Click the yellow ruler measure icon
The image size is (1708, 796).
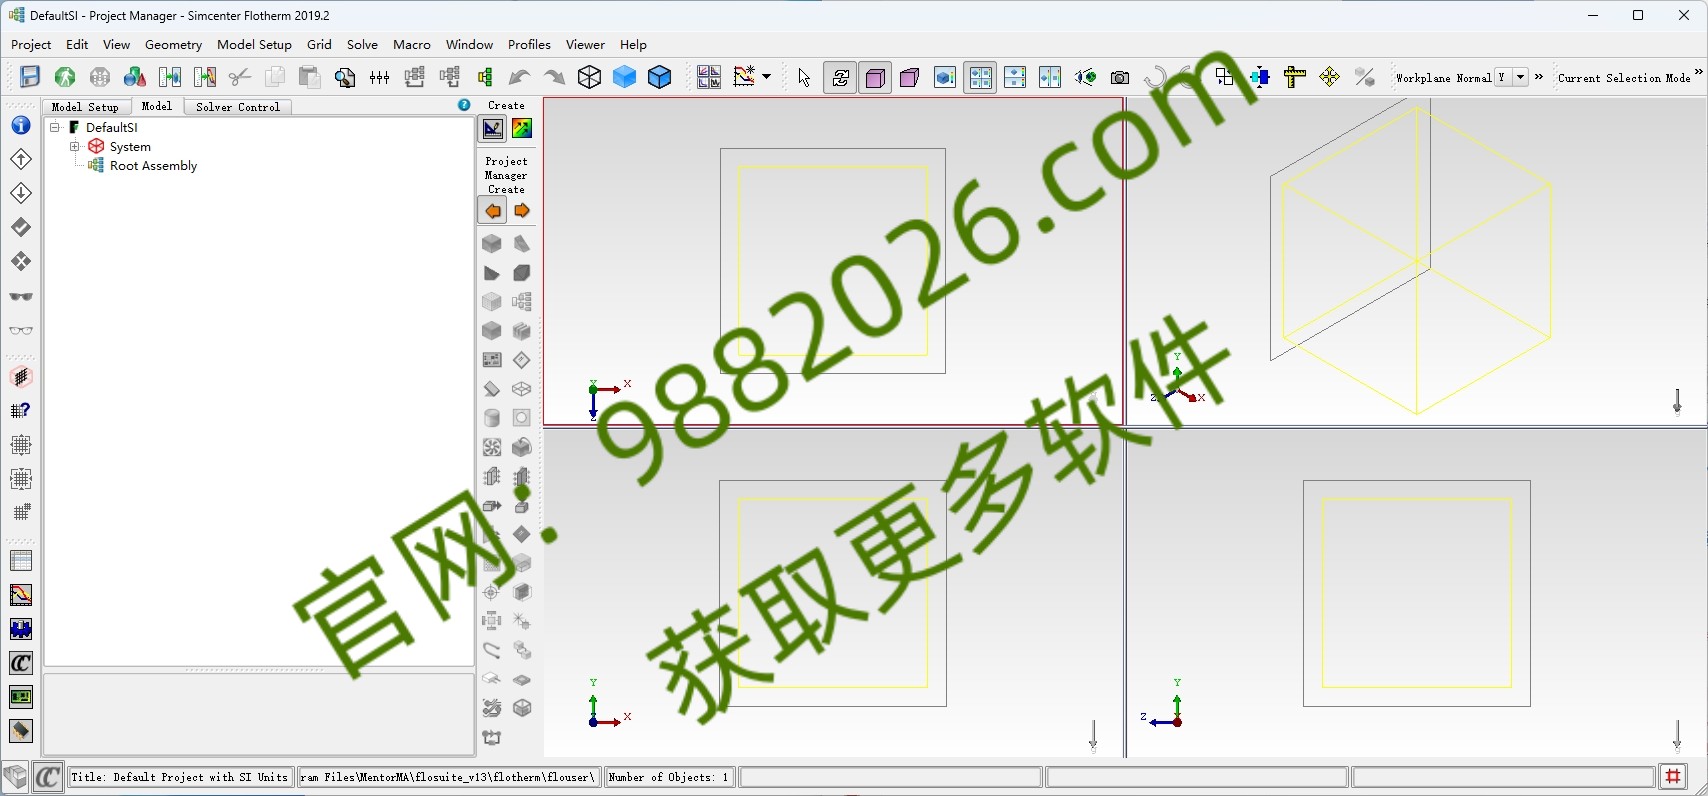point(1295,77)
